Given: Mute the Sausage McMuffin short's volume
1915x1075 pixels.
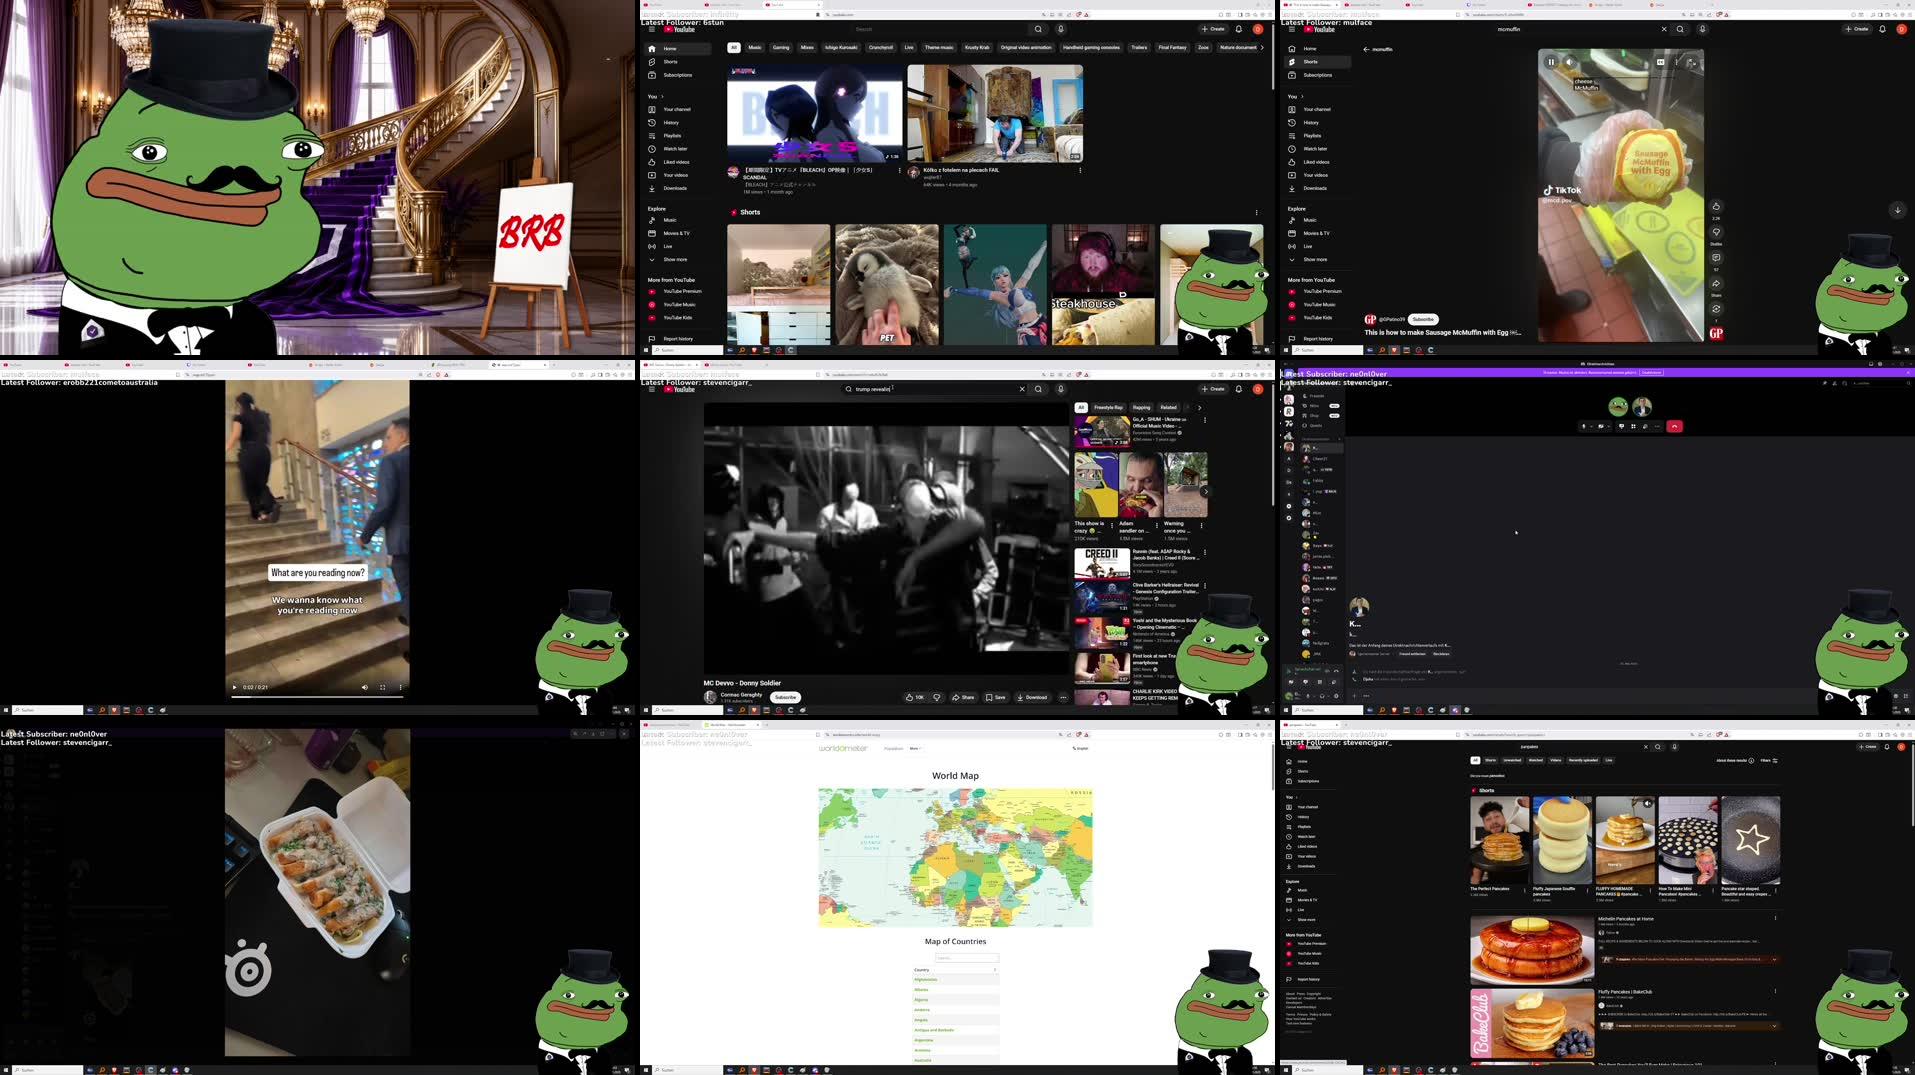Looking at the screenshot, I should (1569, 62).
